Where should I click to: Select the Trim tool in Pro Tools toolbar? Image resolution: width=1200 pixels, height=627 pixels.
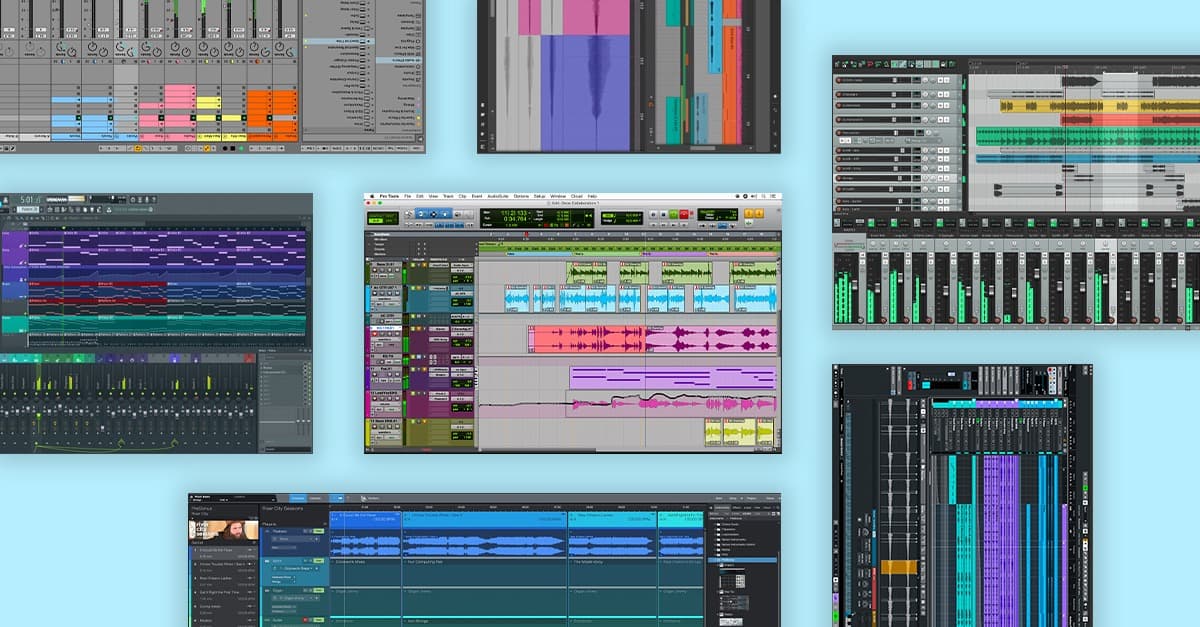421,214
